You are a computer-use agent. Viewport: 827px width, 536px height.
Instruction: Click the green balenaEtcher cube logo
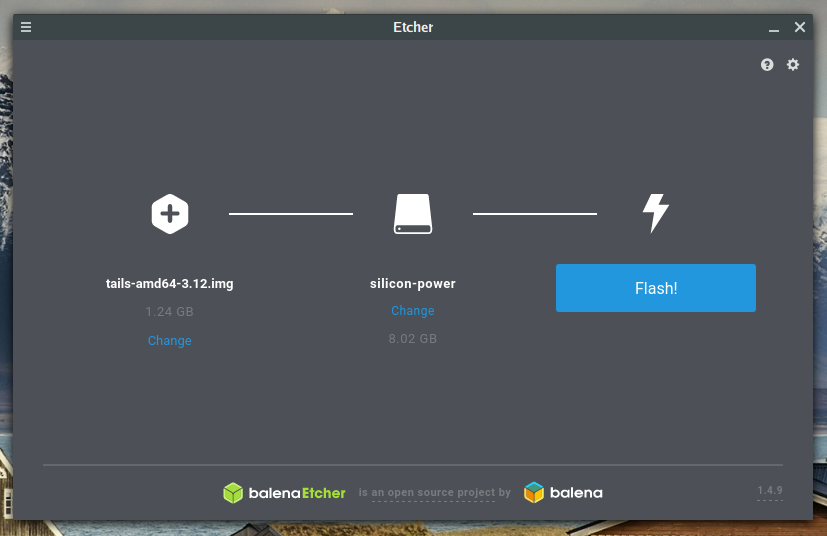click(x=233, y=493)
